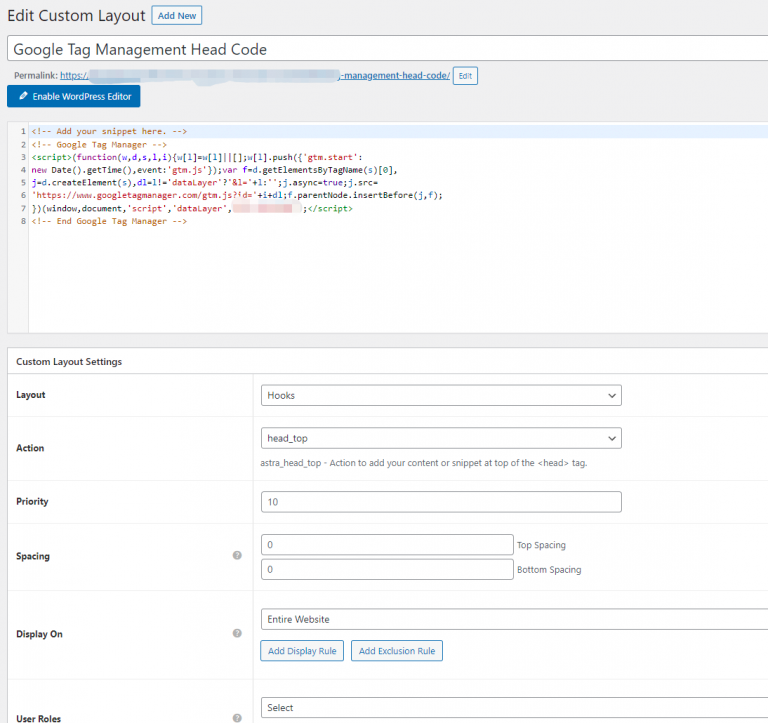The width and height of the screenshot is (768, 723).
Task: Click help icon next to User Roles
Action: [x=237, y=718]
